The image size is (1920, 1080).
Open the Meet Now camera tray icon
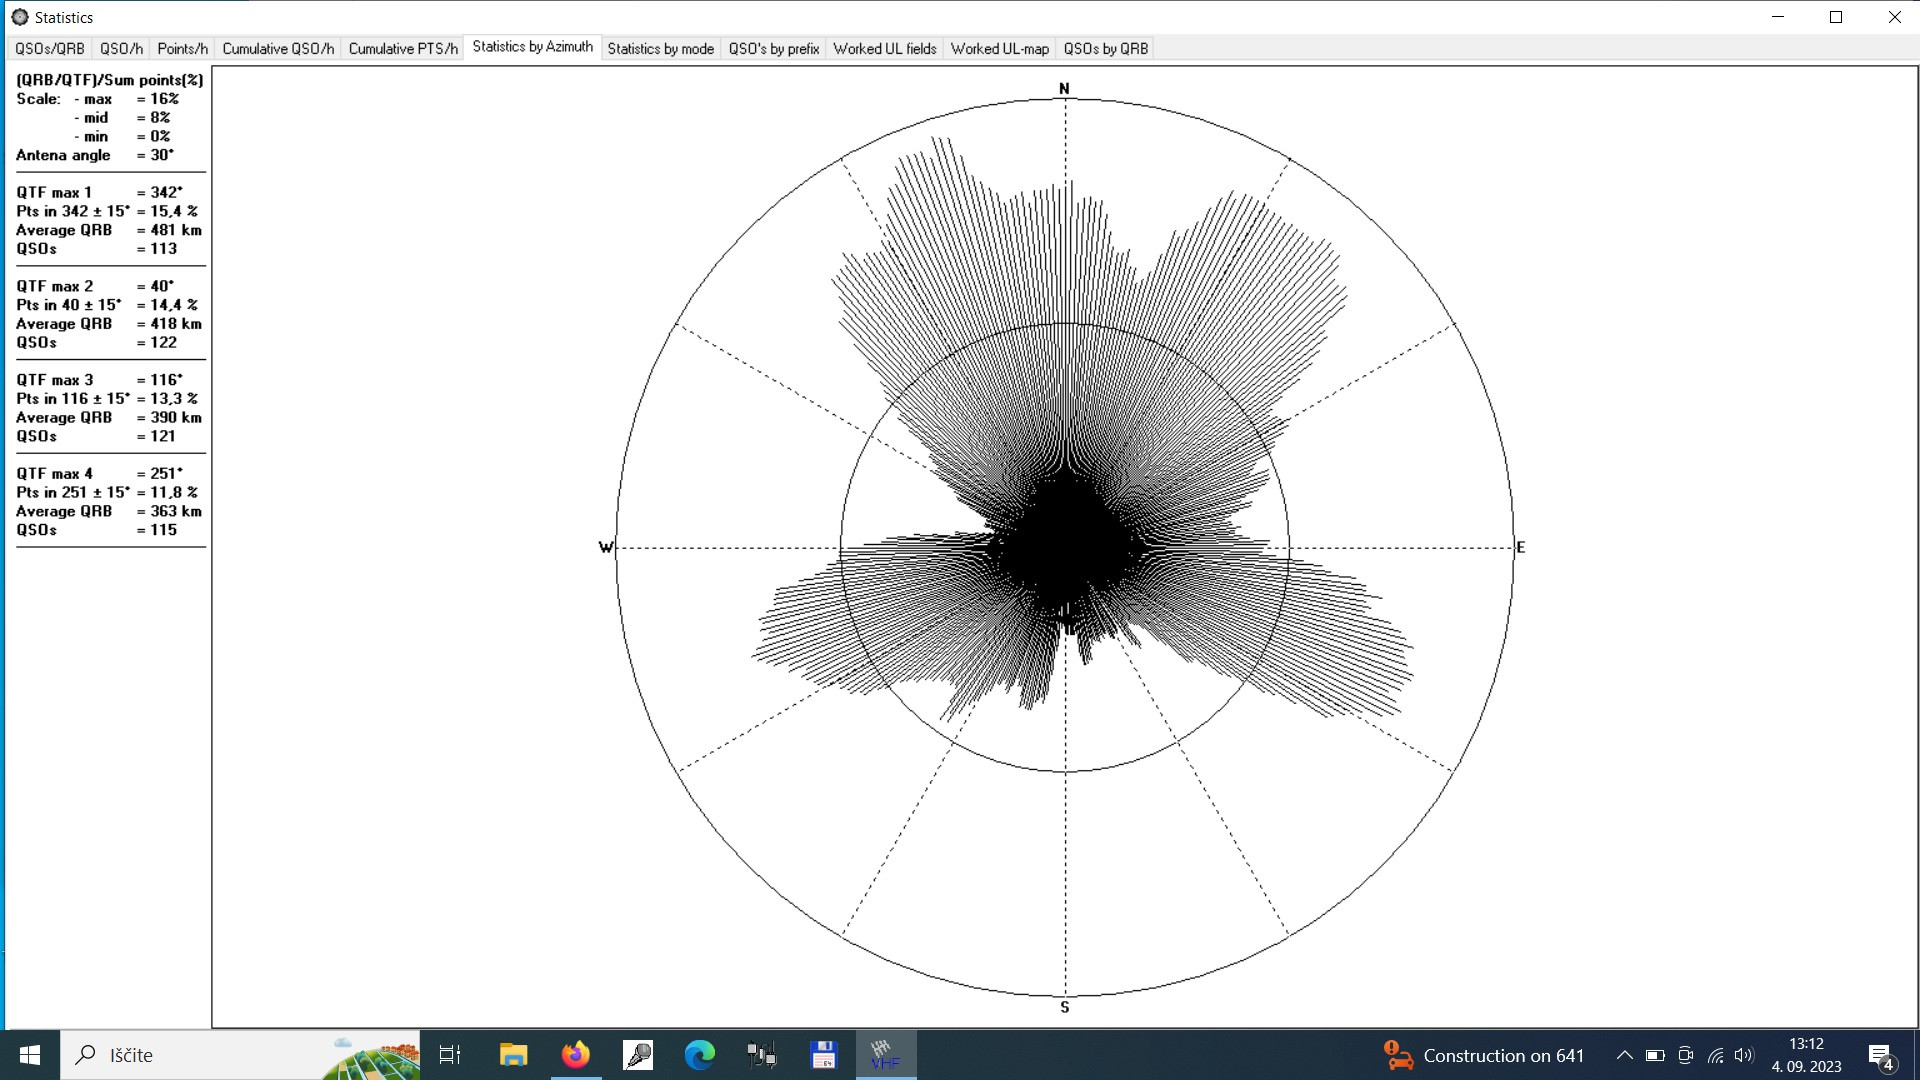[1685, 1055]
